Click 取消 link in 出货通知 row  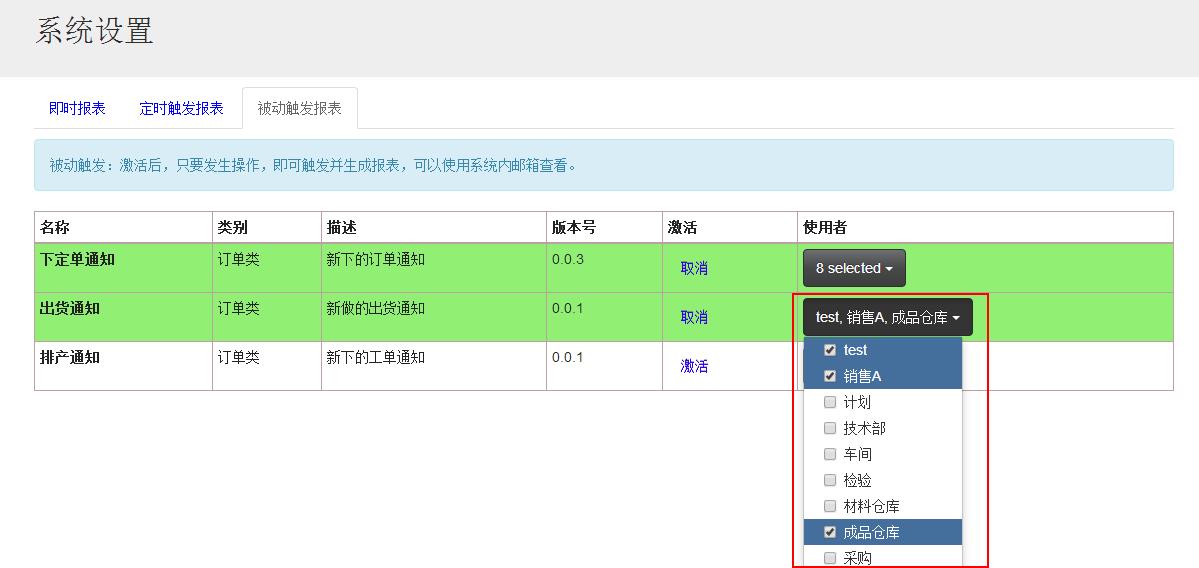tap(694, 317)
